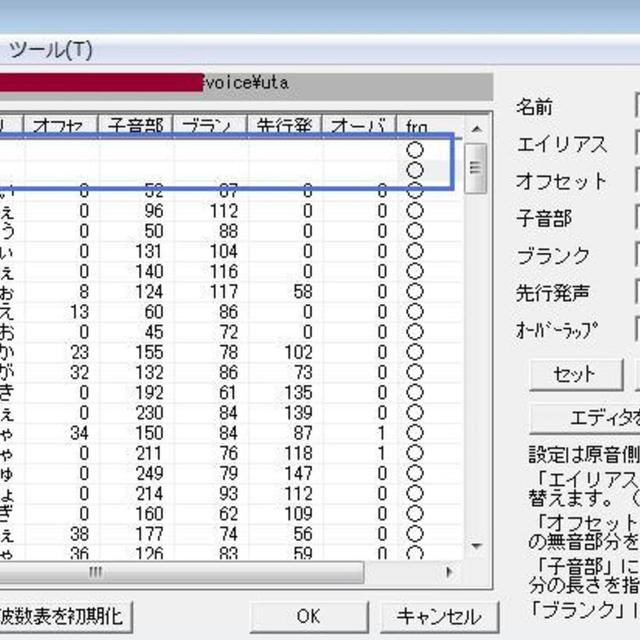Open the ツール(T) menu
Viewport: 640px width, 640px height.
click(x=48, y=50)
